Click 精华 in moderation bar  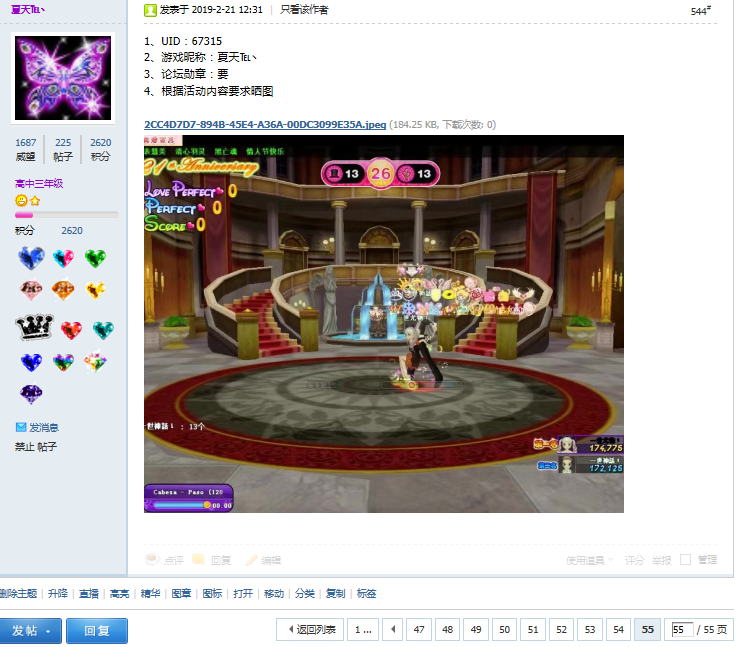coord(151,593)
